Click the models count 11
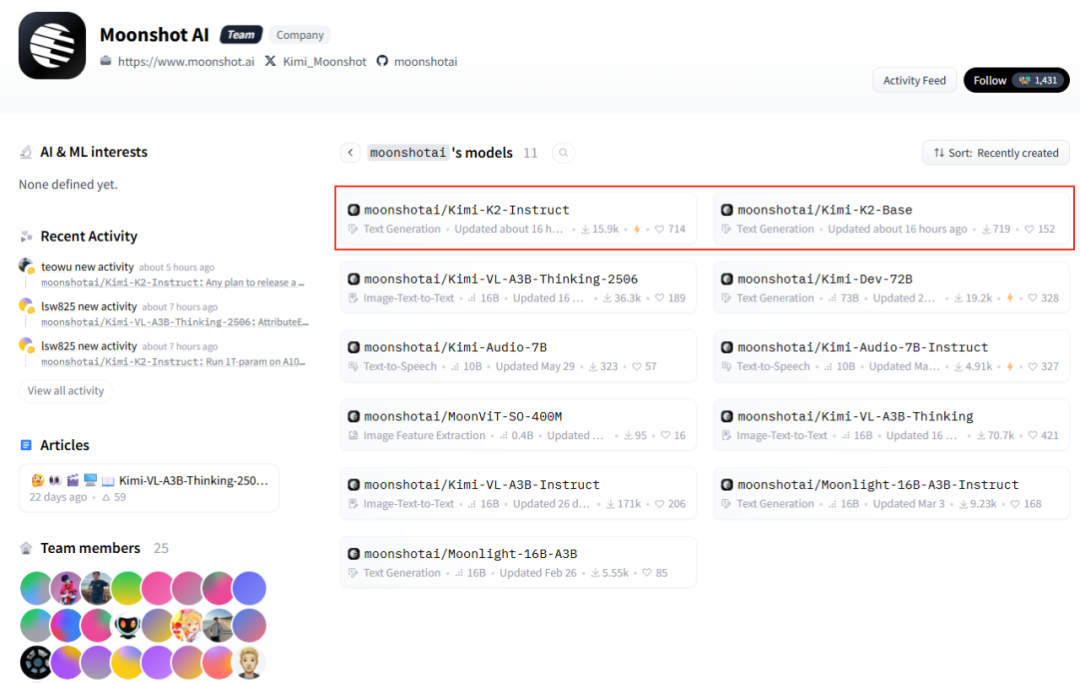Viewport: 1080px width, 683px height. (530, 153)
